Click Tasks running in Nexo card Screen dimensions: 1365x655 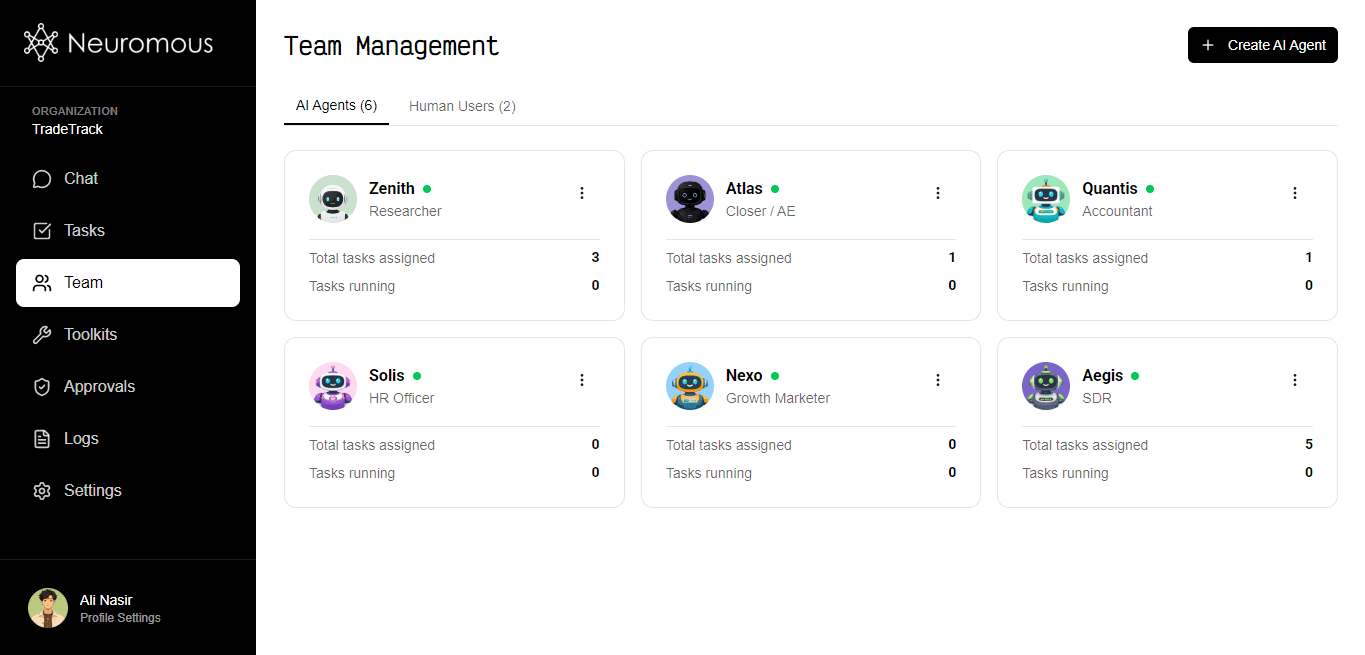pos(709,473)
